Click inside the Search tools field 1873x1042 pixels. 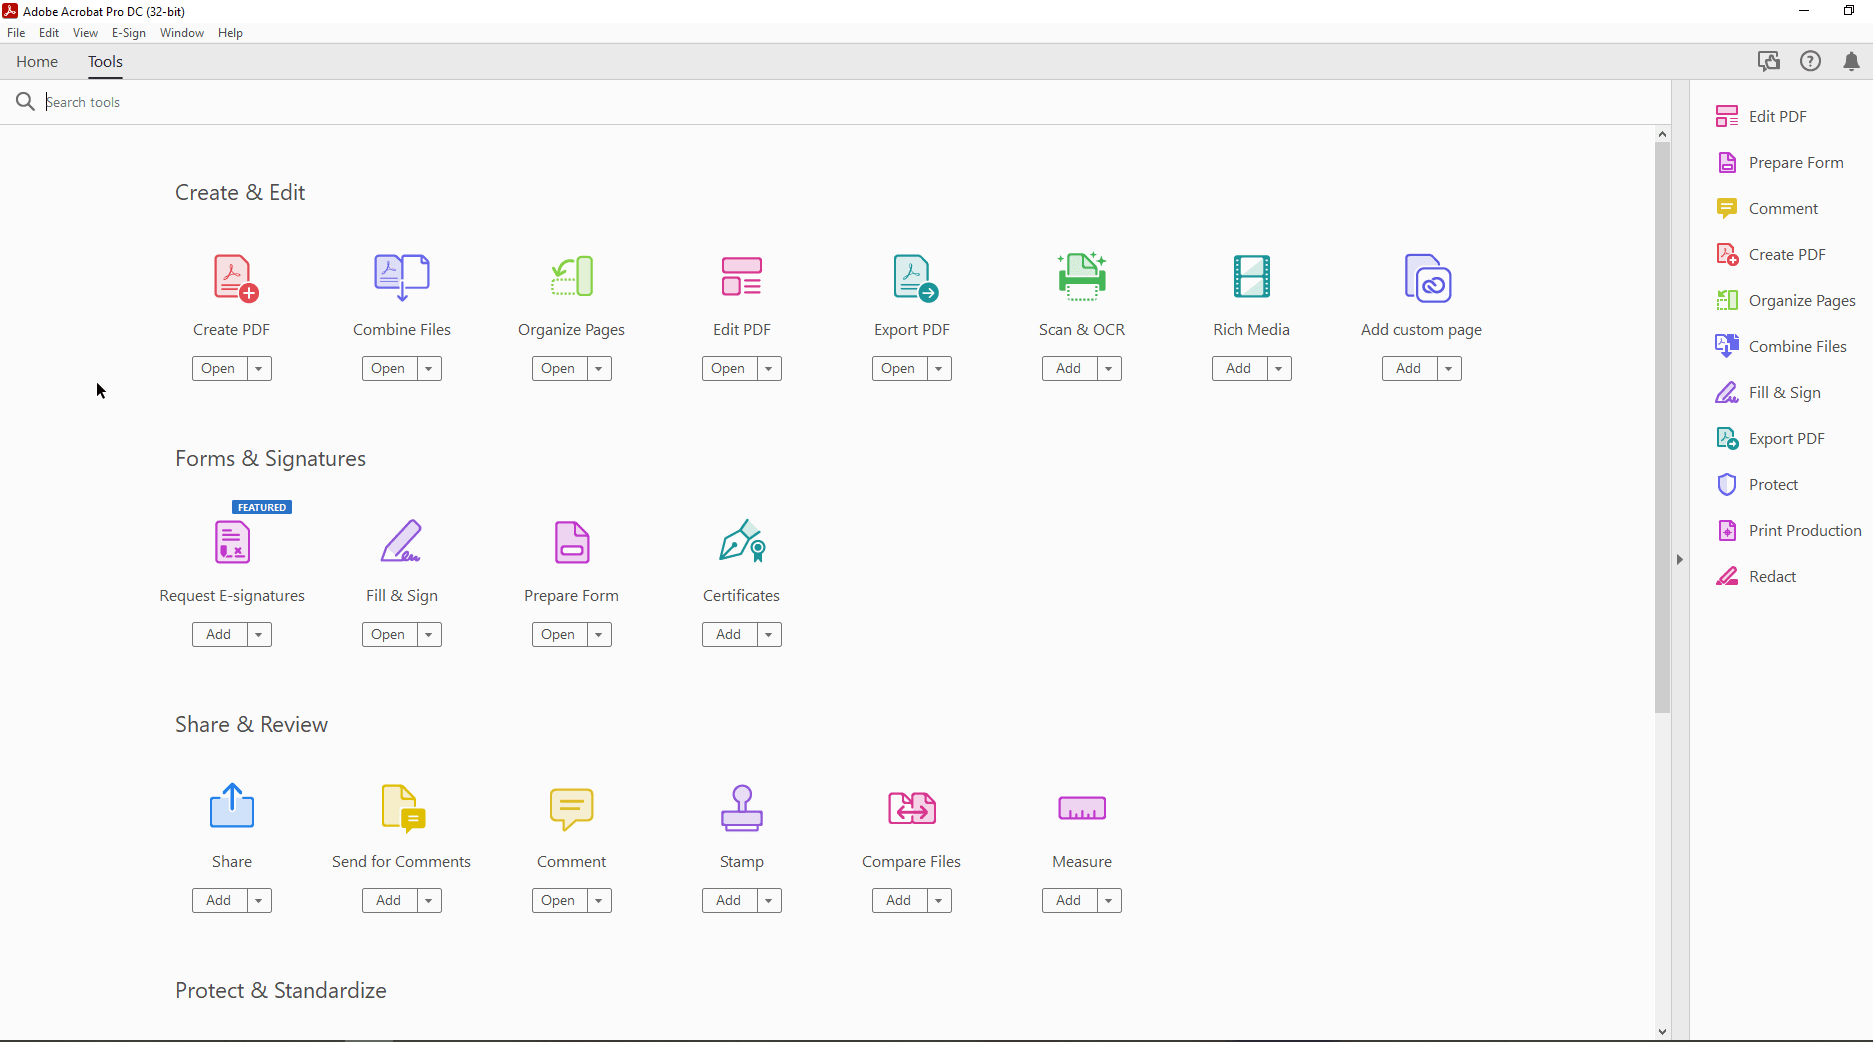[x=300, y=101]
